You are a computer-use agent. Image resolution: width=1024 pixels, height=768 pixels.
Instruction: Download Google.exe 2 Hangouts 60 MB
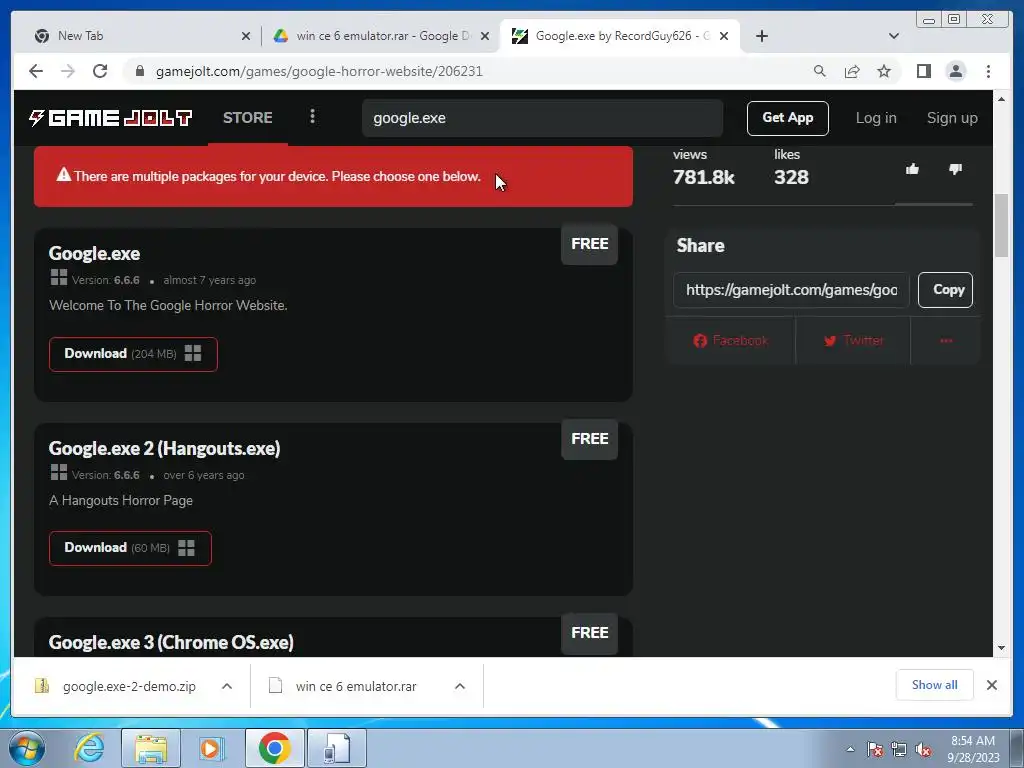click(x=130, y=548)
